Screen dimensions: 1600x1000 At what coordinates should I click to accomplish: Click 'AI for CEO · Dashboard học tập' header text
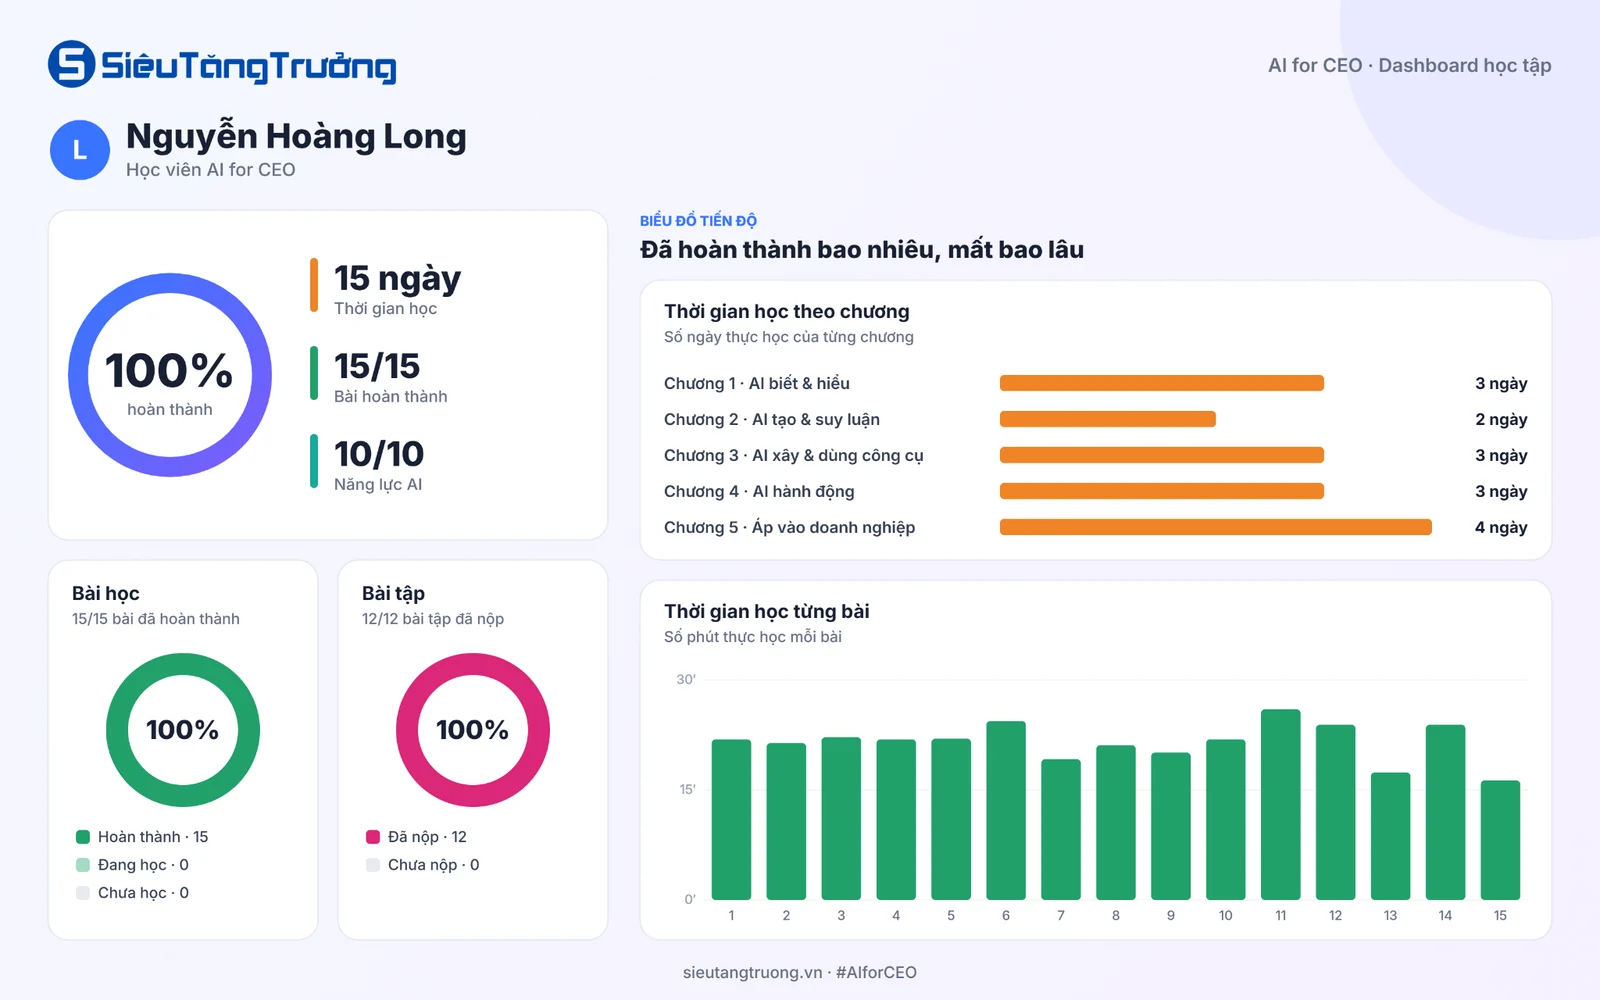pyautogui.click(x=1410, y=65)
